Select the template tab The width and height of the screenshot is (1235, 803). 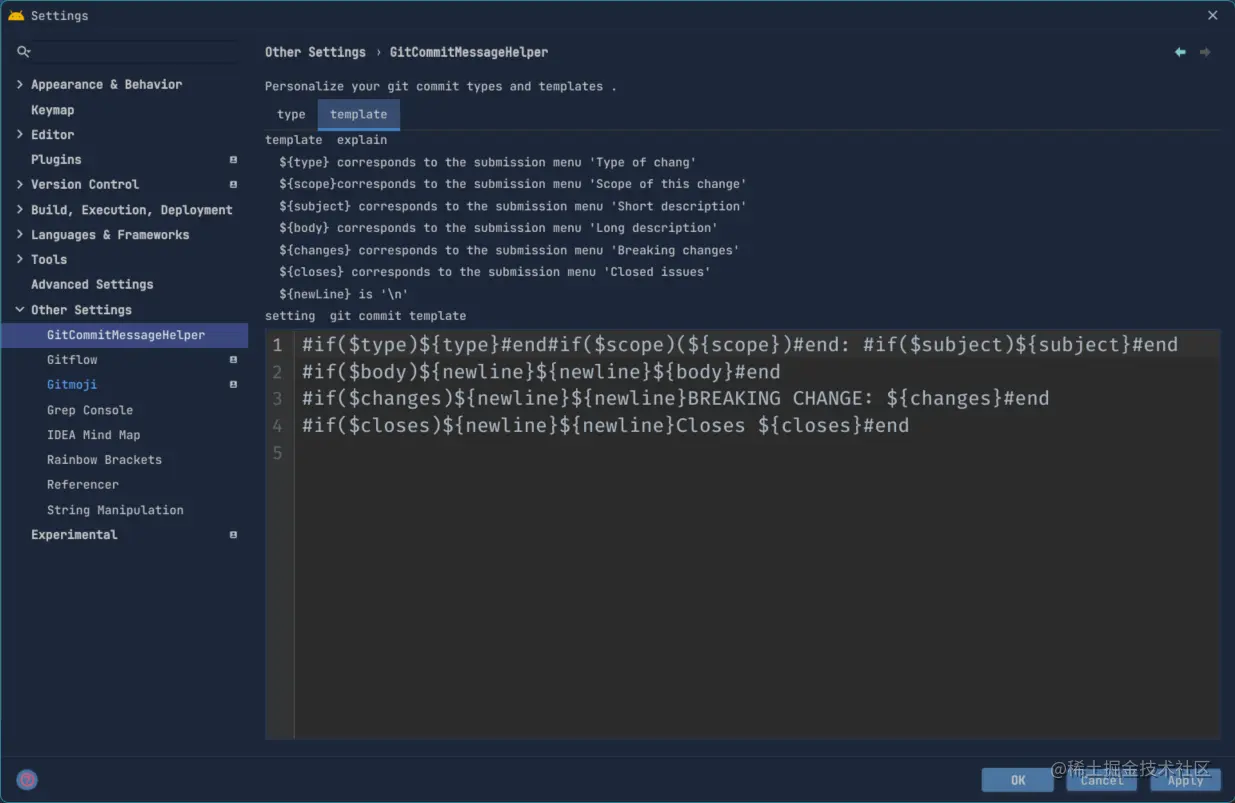[358, 114]
